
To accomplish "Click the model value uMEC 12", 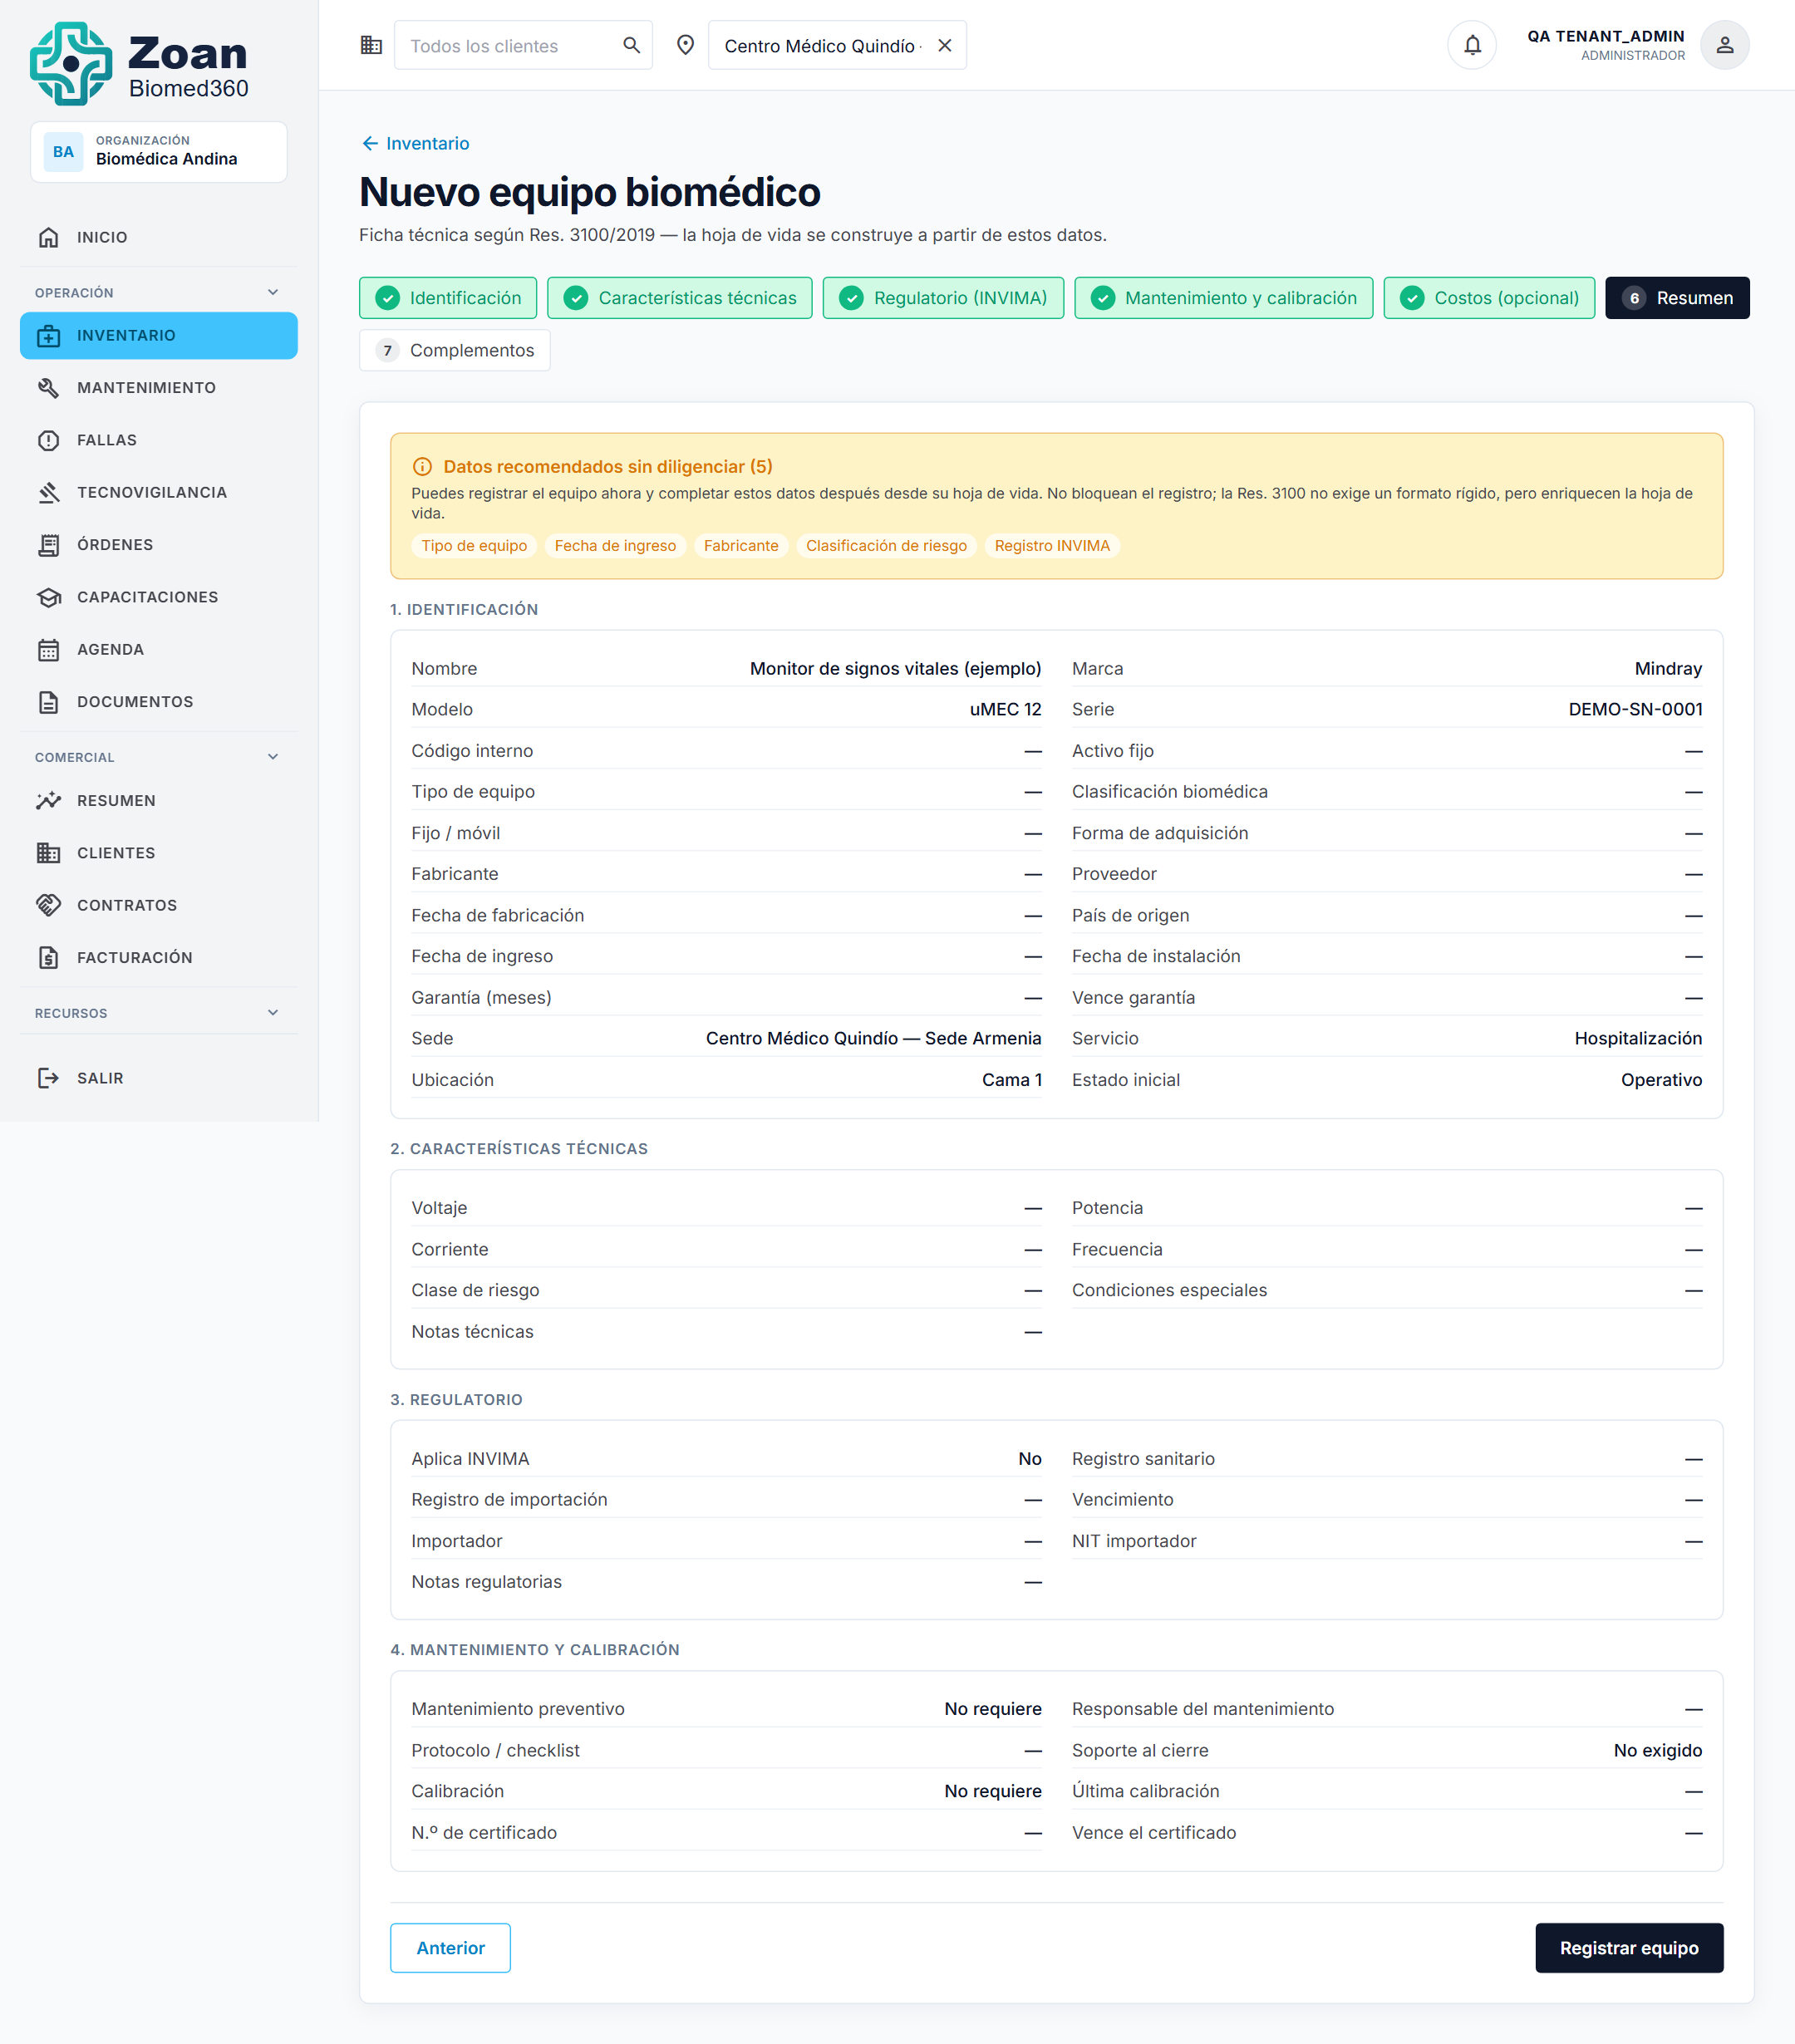I will [1005, 709].
